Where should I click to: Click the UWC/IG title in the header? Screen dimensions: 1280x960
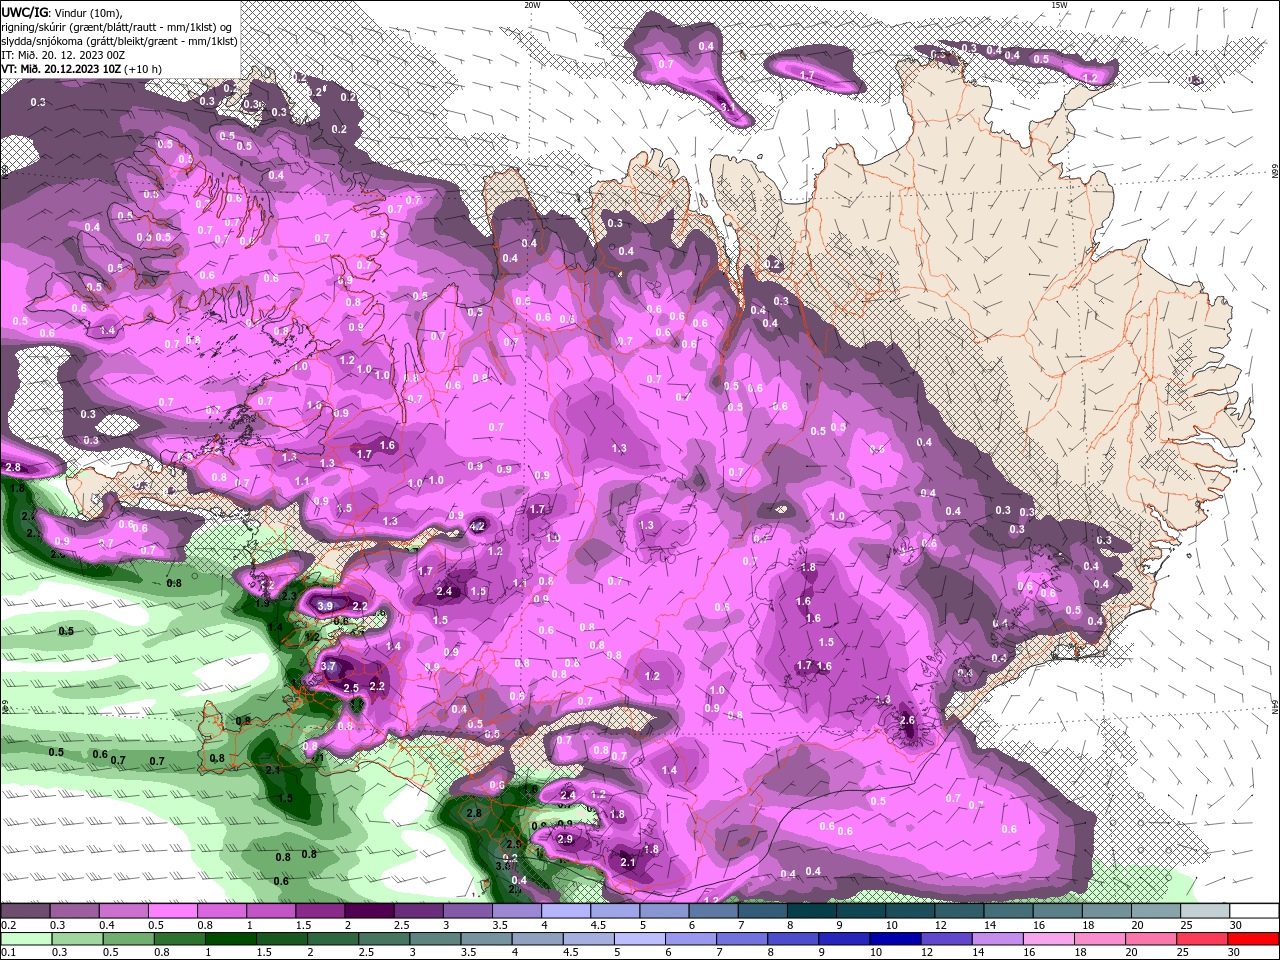point(24,11)
